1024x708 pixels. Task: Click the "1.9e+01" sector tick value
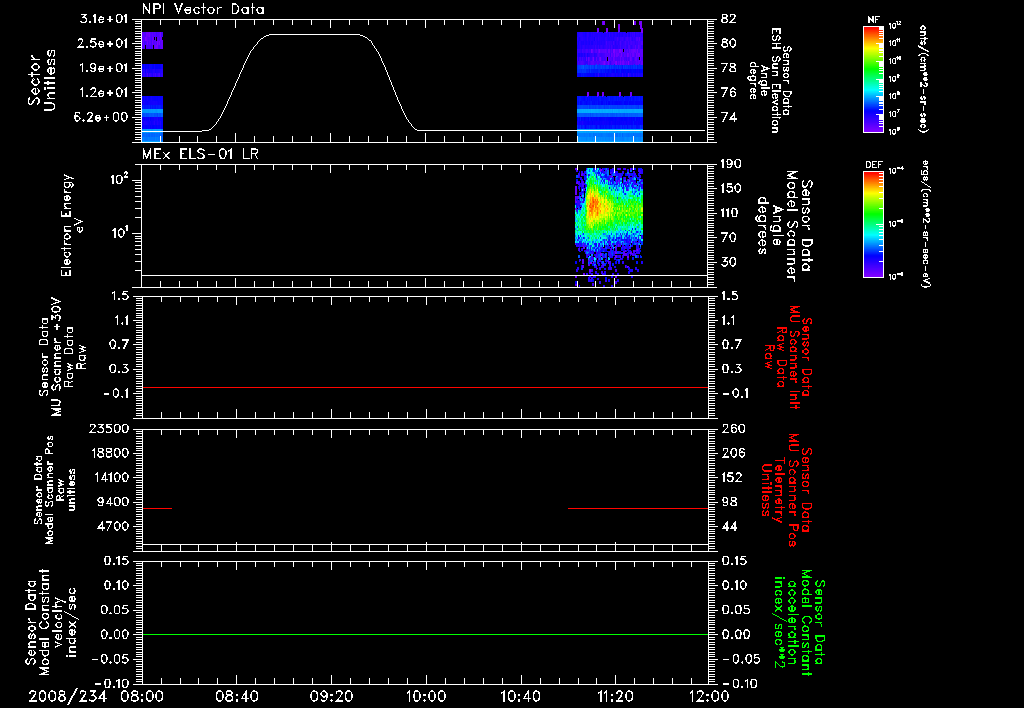pos(103,68)
